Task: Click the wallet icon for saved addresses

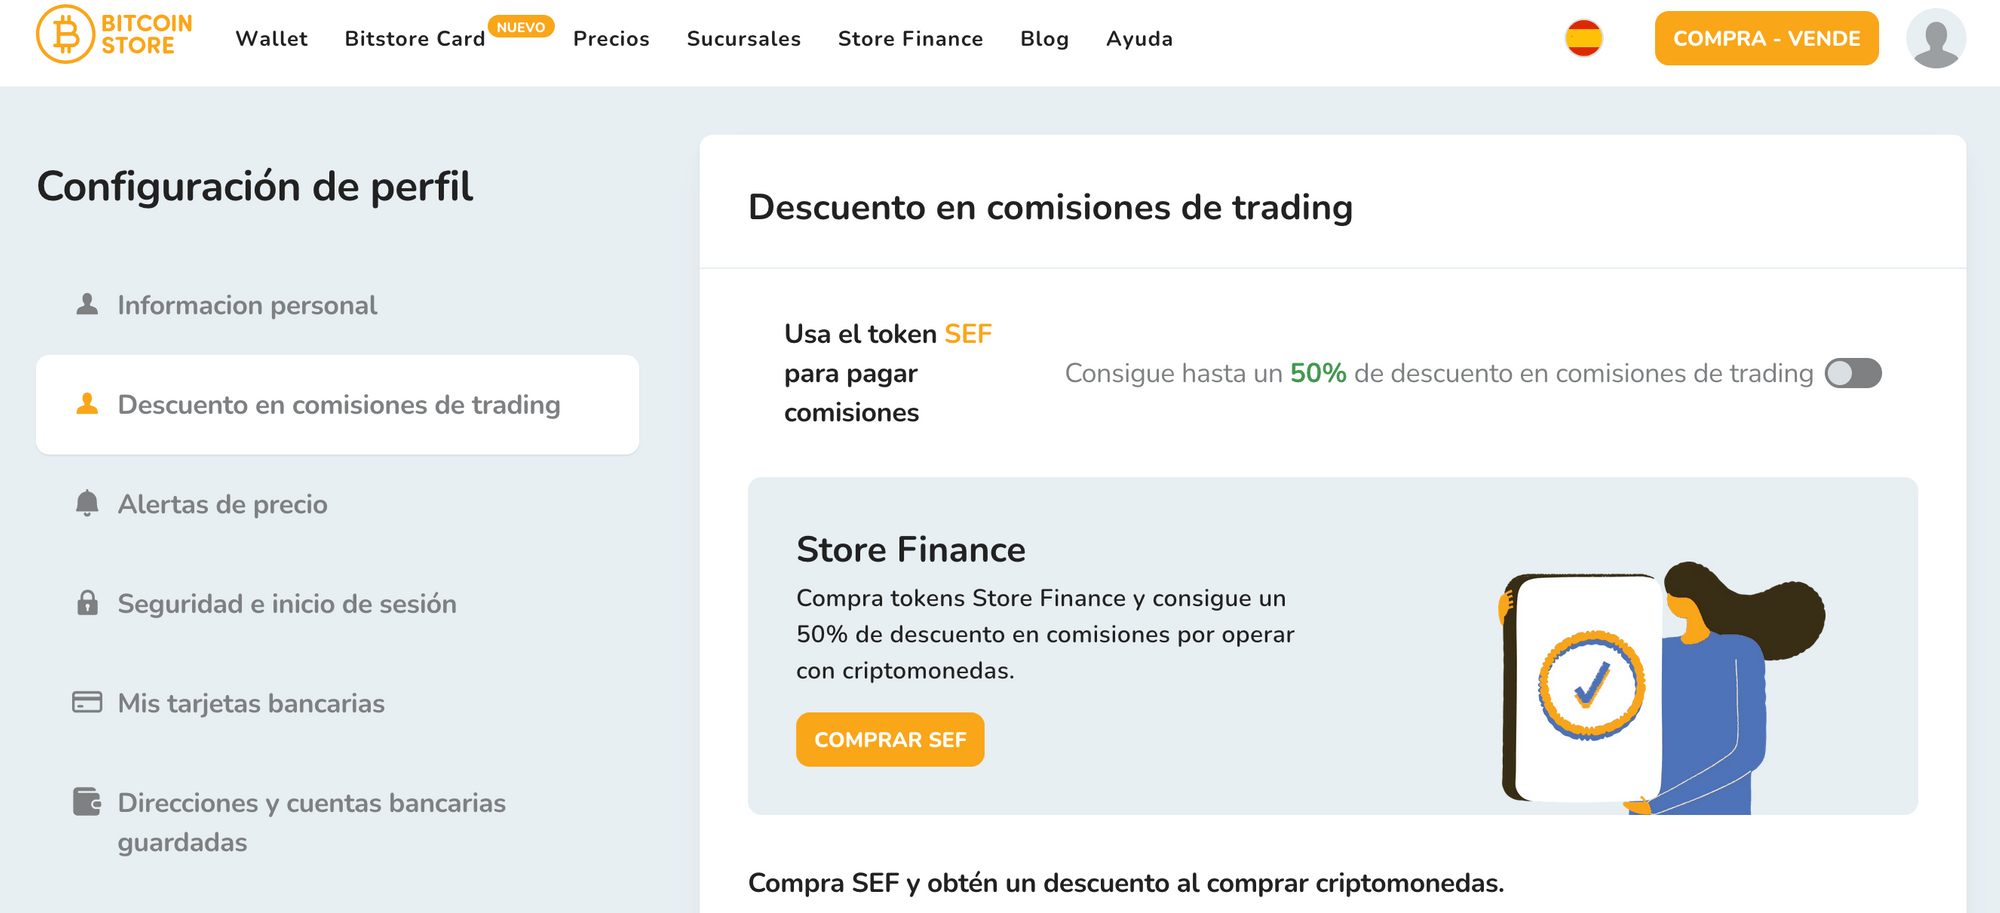Action: pyautogui.click(x=87, y=802)
